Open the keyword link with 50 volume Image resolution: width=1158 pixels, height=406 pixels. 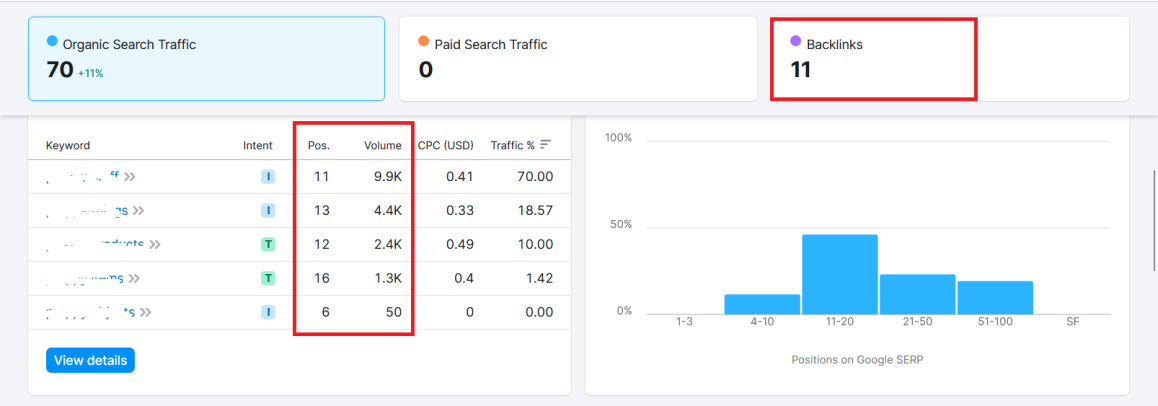(90, 312)
